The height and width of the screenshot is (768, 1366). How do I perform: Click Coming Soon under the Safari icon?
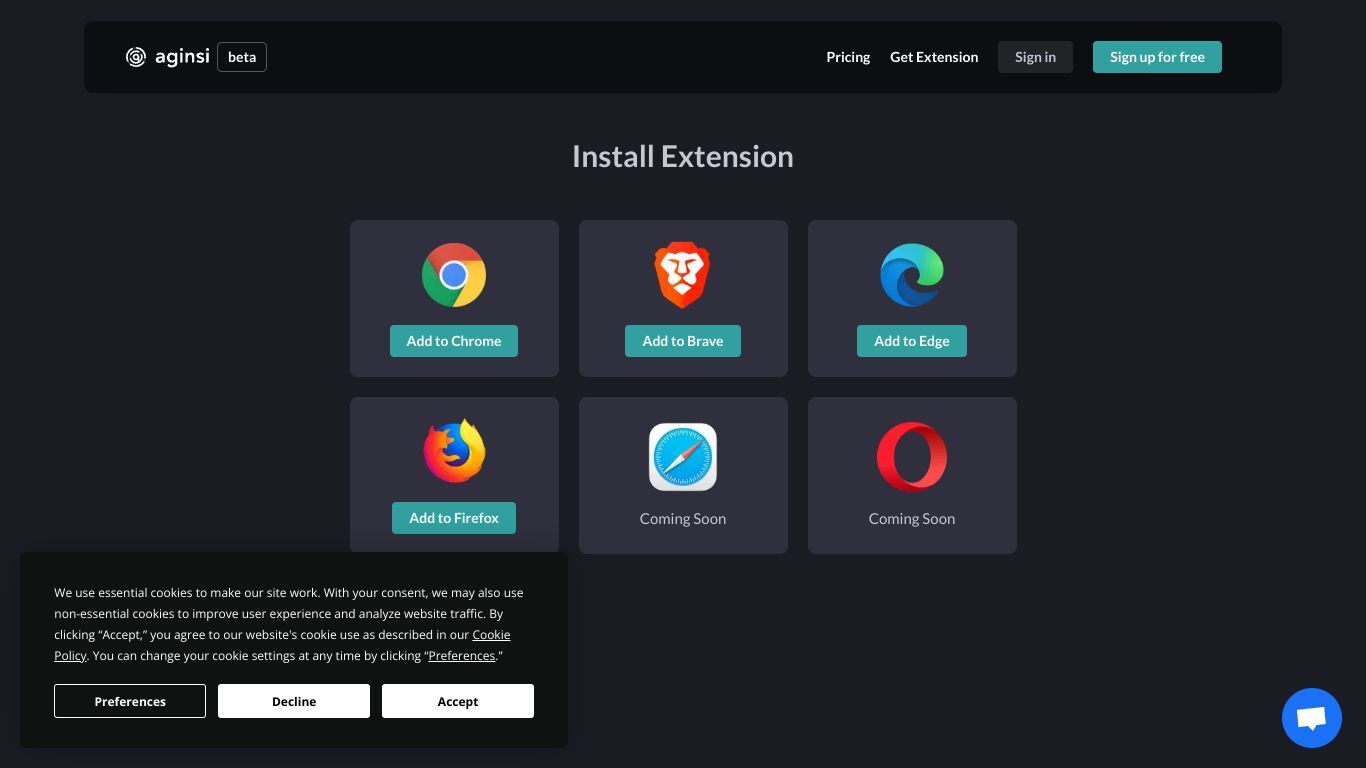683,518
